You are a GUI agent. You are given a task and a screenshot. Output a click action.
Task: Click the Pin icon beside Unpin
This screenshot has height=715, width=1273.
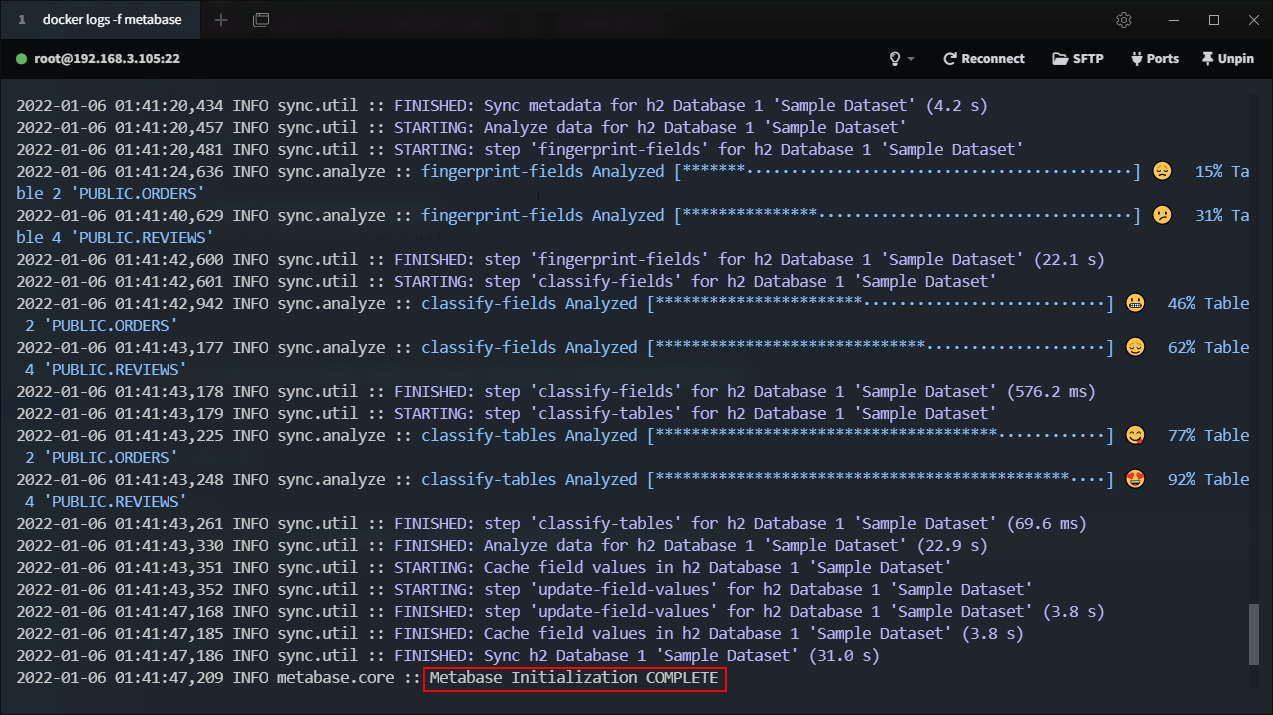coord(1207,59)
